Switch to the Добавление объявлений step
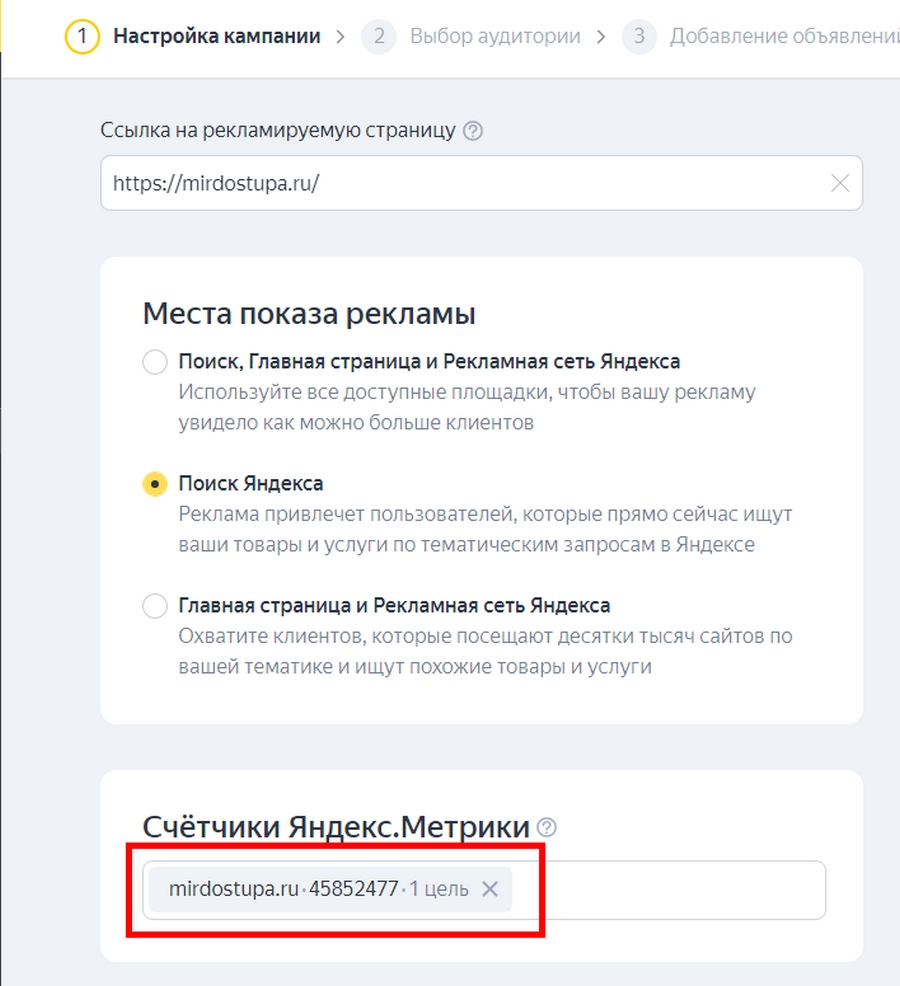Screen dimensions: 900x986 point(780,37)
